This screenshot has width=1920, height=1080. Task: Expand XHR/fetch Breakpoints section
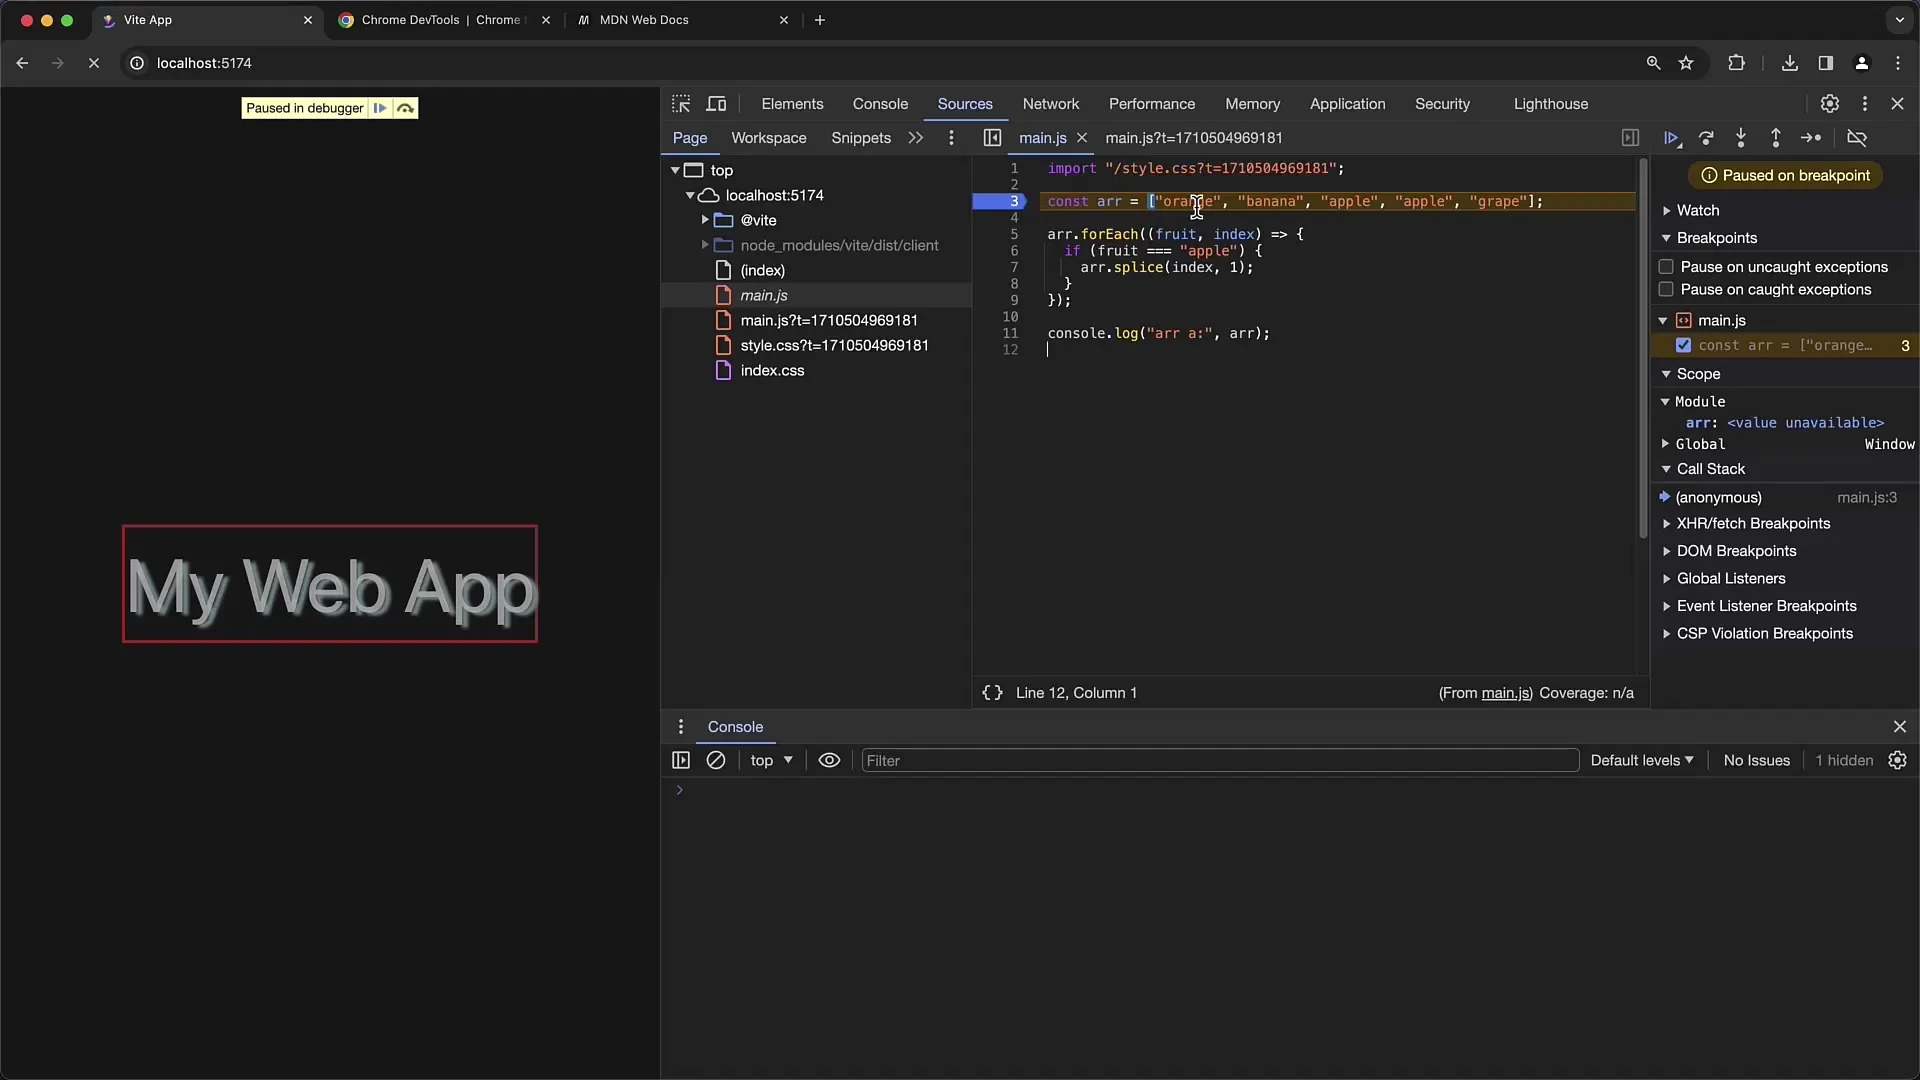[1753, 524]
